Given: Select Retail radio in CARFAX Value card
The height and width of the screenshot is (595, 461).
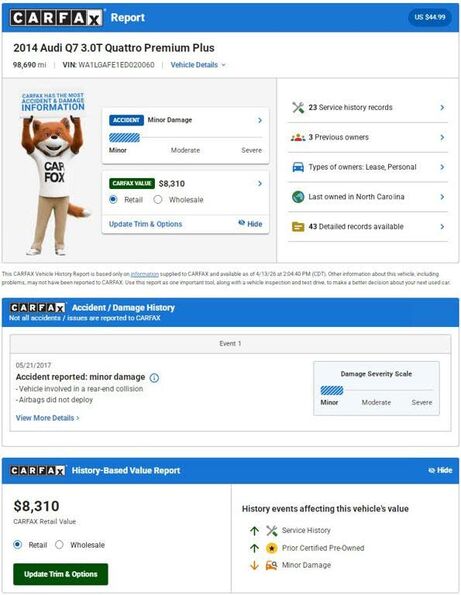Looking at the screenshot, I should point(113,199).
